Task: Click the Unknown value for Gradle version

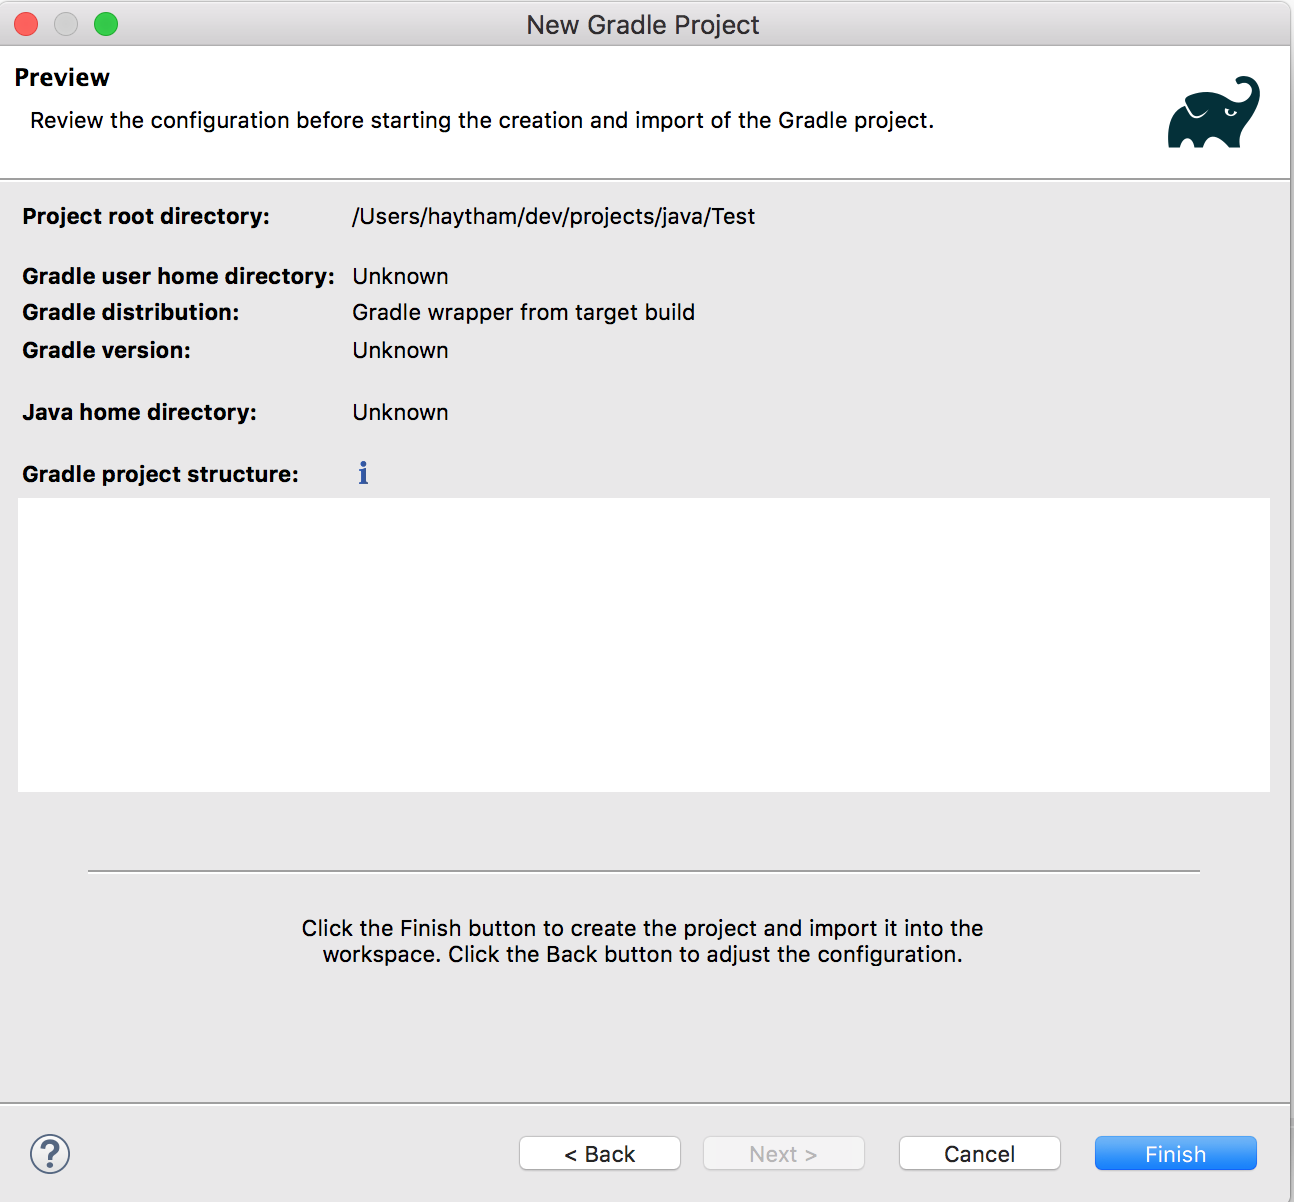Action: [x=400, y=350]
